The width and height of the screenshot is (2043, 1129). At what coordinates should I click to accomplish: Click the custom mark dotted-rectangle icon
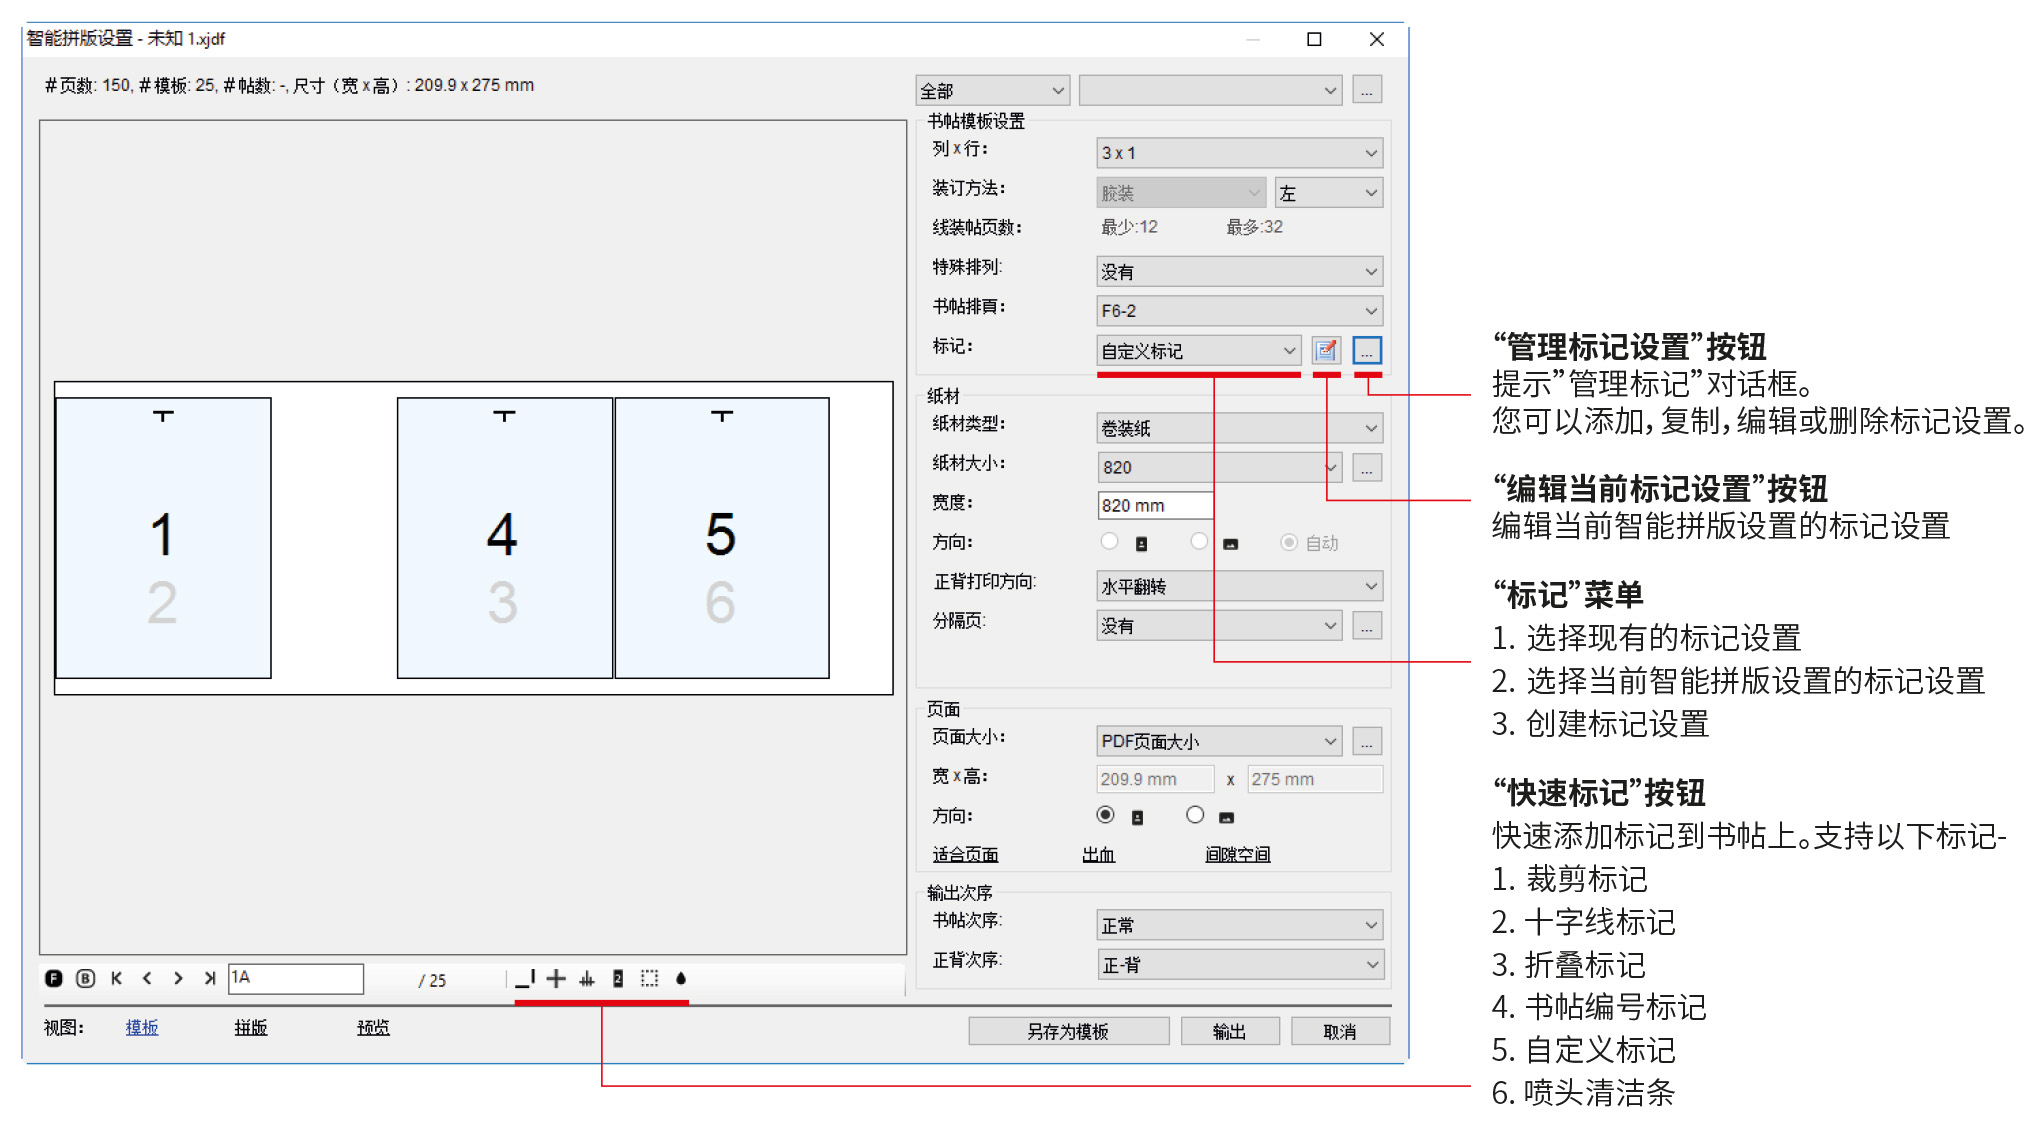[649, 979]
